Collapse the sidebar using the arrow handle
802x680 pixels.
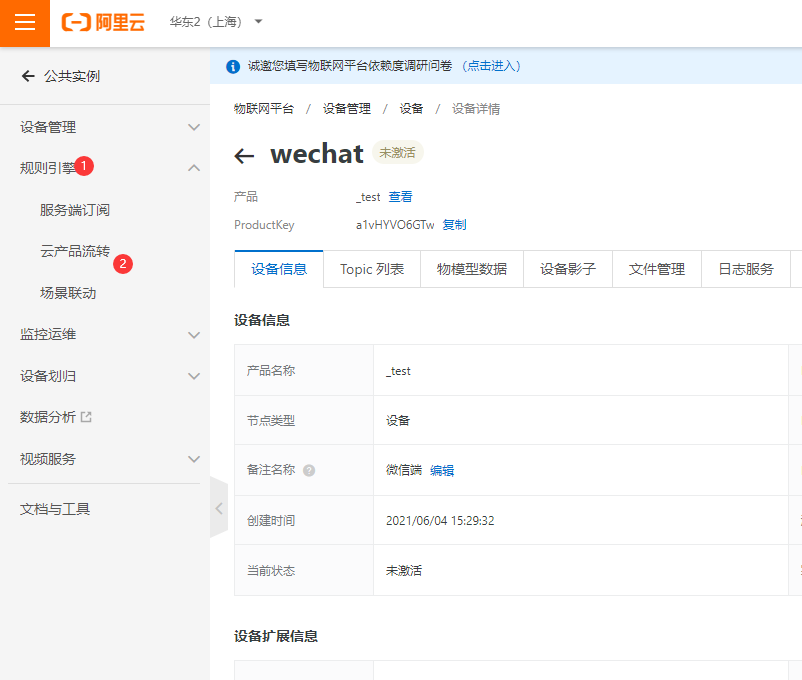219,508
